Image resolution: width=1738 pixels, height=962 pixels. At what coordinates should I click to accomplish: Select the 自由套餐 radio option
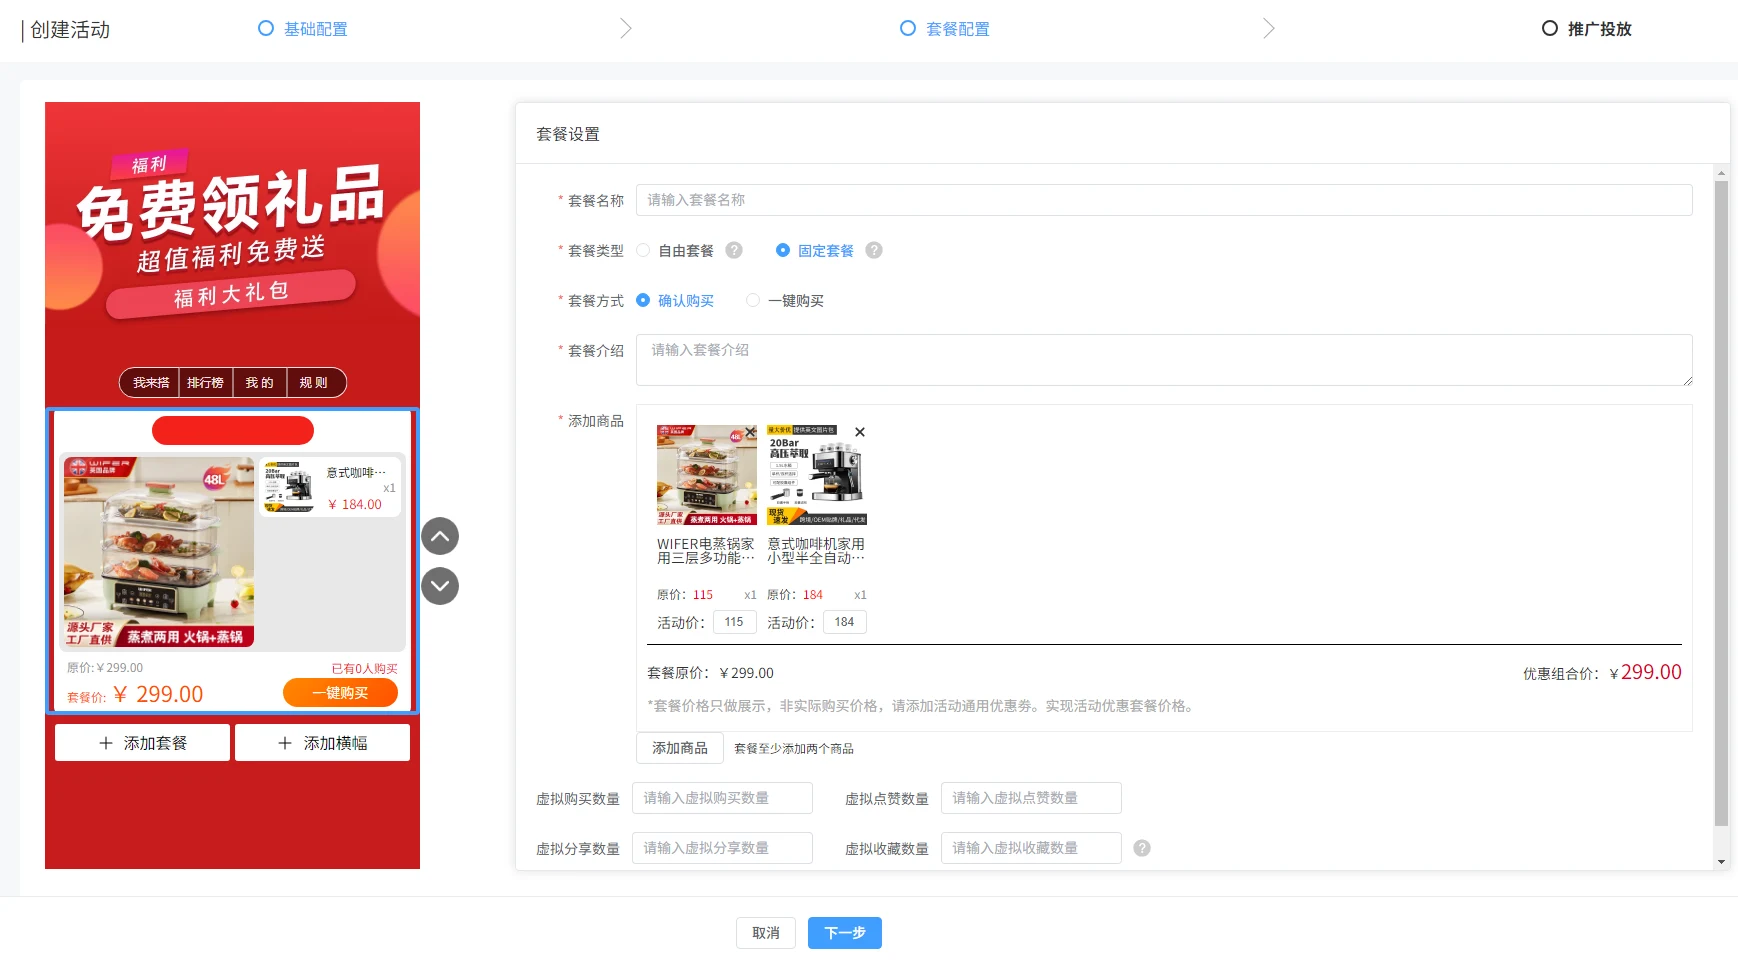click(643, 250)
